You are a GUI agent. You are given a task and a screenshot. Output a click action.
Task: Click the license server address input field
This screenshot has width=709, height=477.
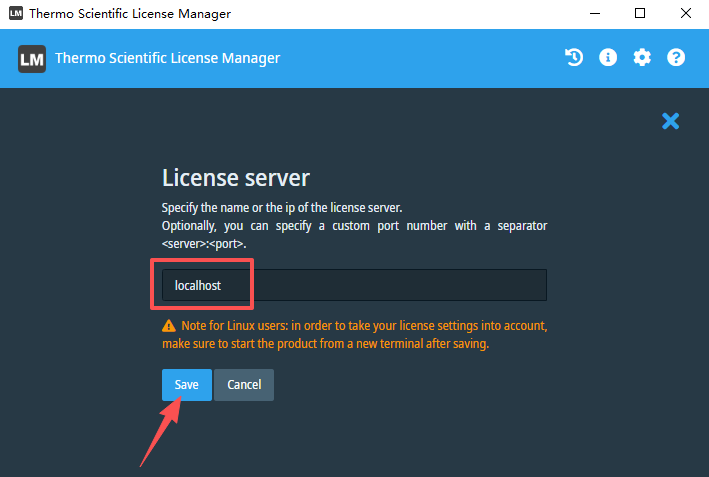[354, 285]
